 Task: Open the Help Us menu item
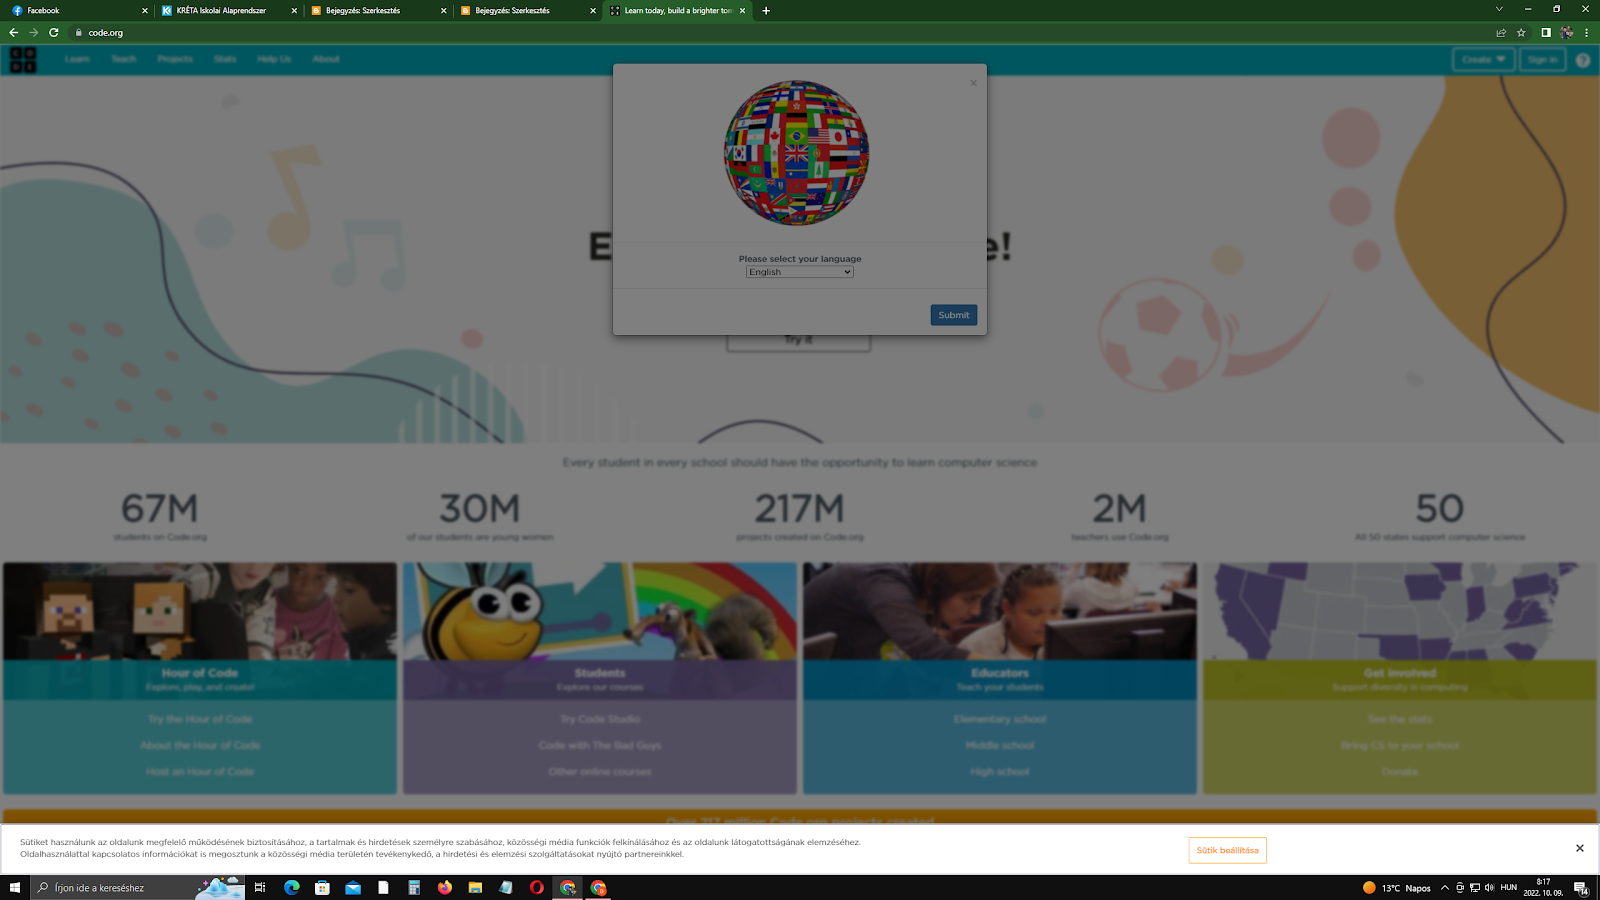coord(274,59)
